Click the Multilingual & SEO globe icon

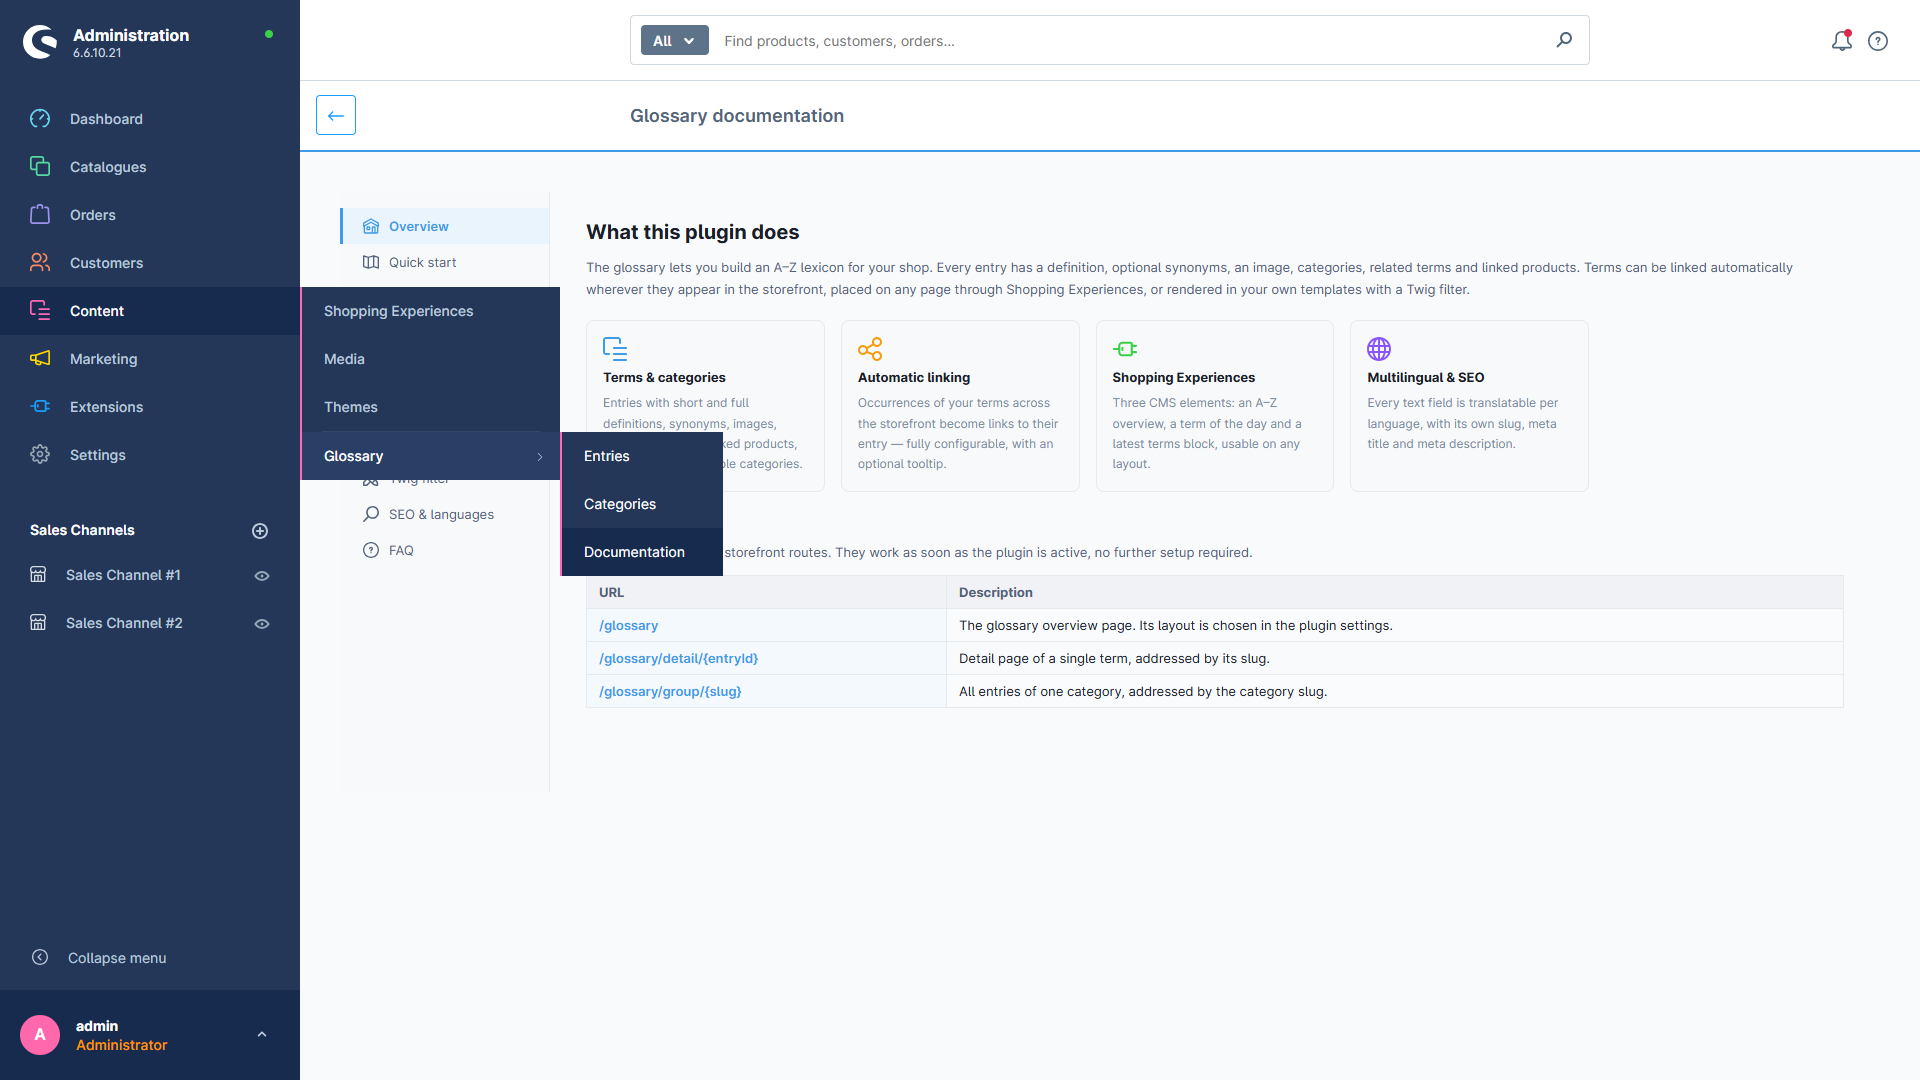(1379, 349)
